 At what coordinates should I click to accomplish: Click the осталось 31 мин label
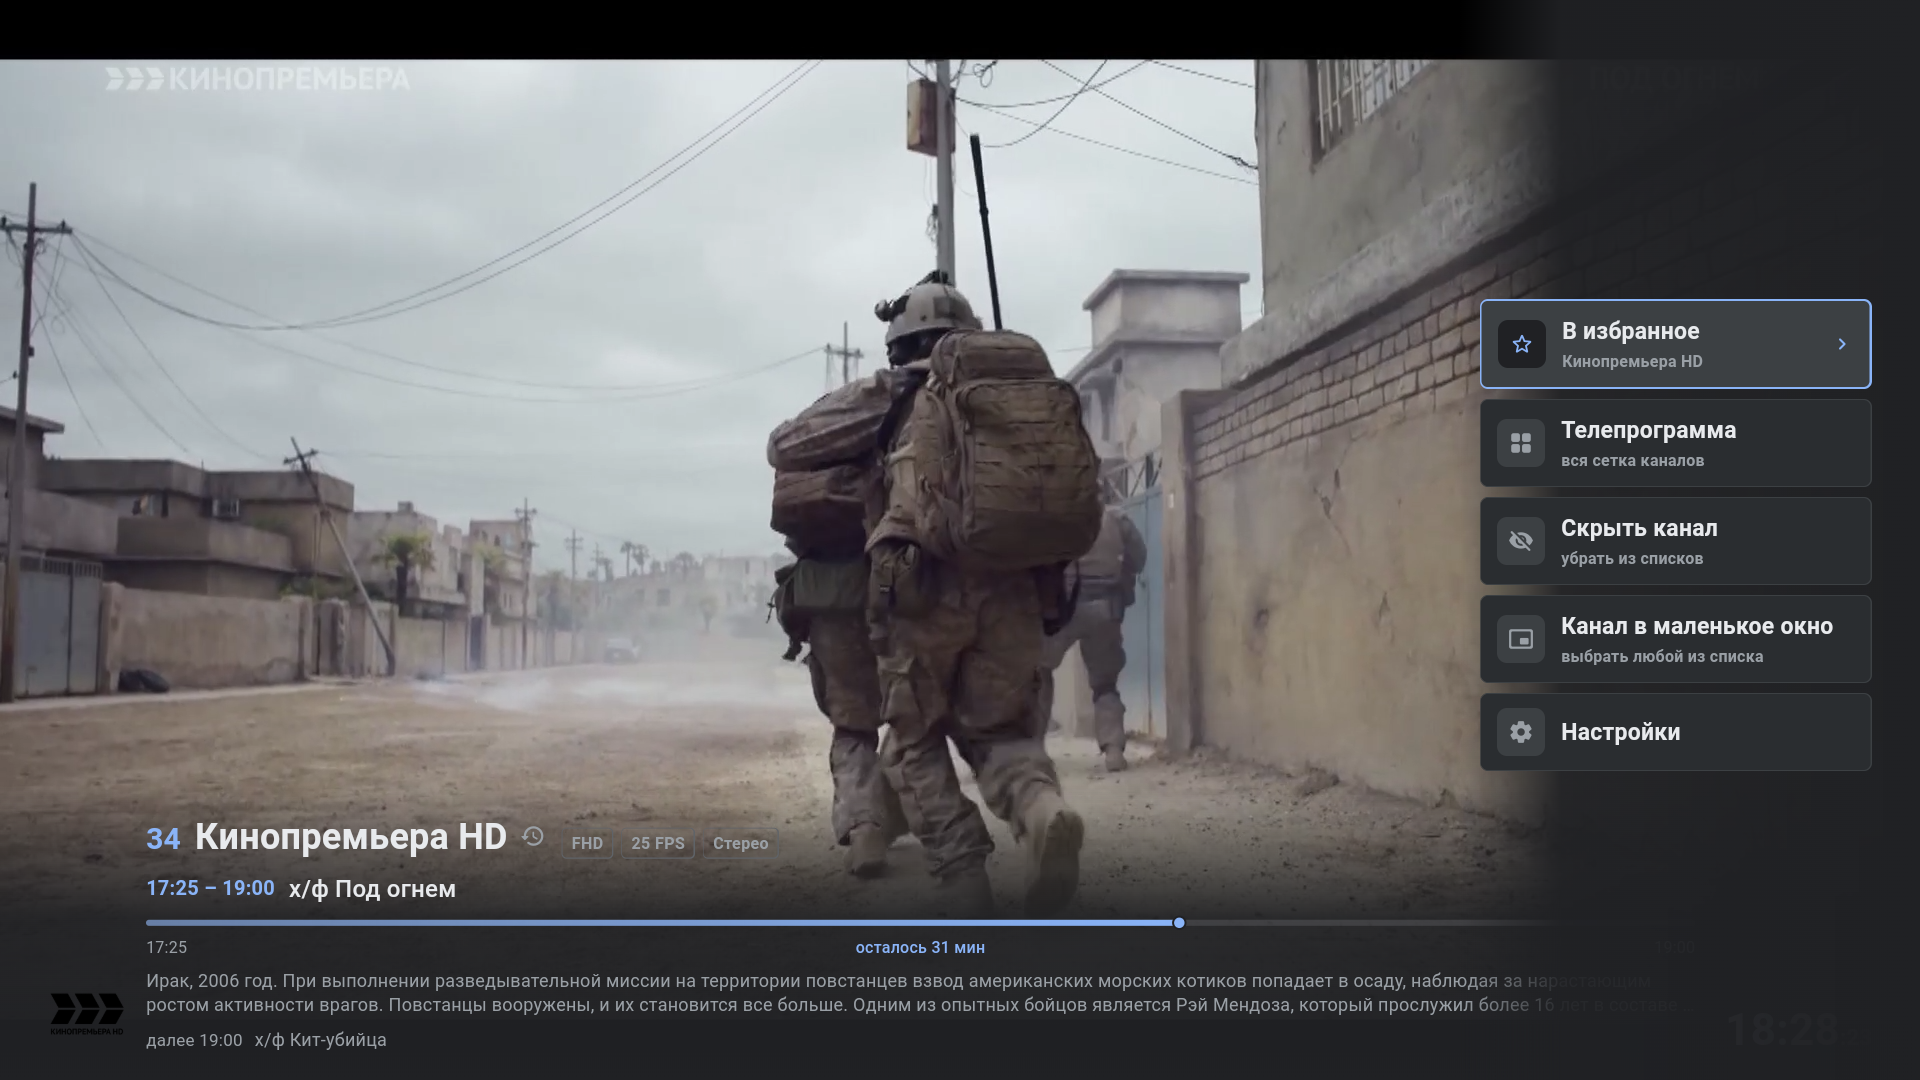[x=920, y=947]
